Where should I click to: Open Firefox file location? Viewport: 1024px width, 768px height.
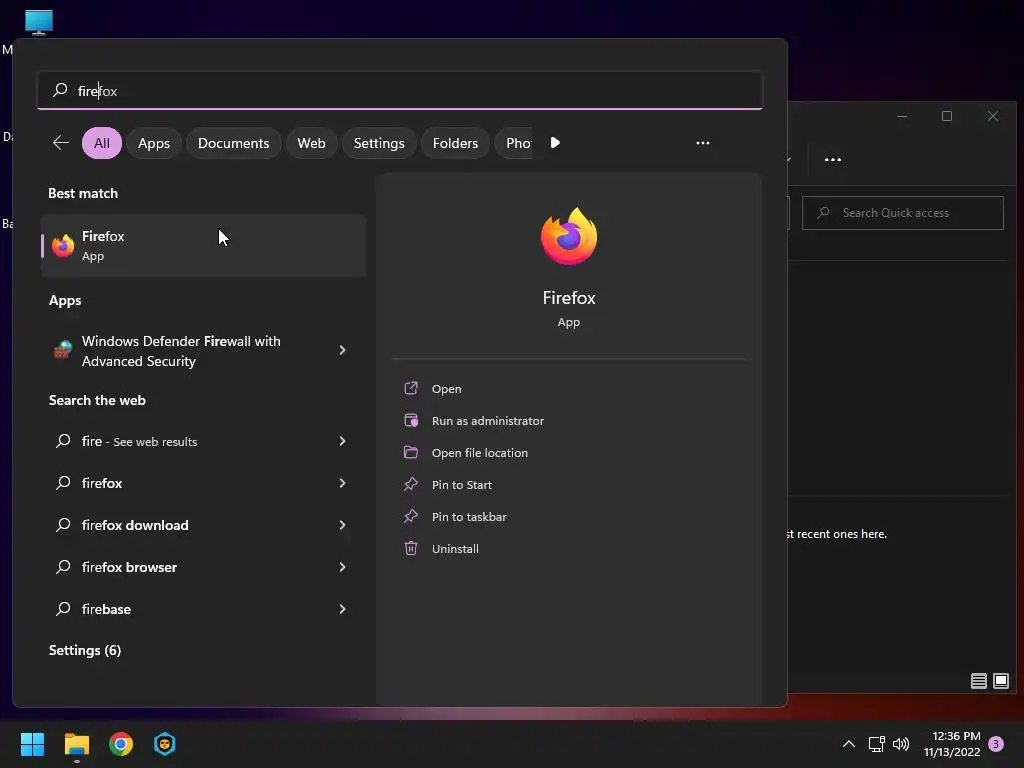tap(479, 453)
